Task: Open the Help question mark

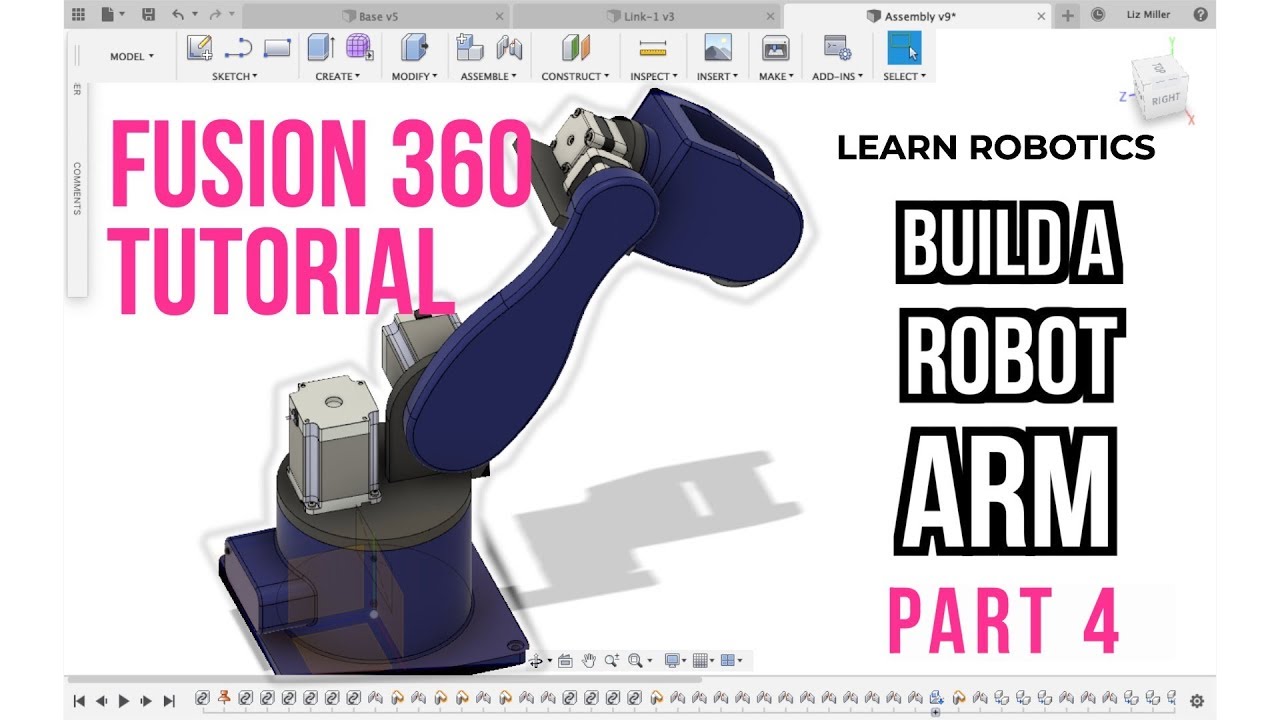Action: coord(1200,15)
